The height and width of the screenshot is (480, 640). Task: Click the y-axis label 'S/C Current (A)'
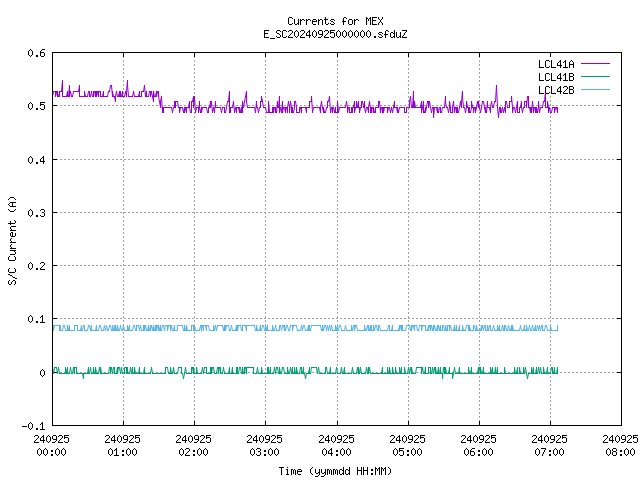point(12,240)
